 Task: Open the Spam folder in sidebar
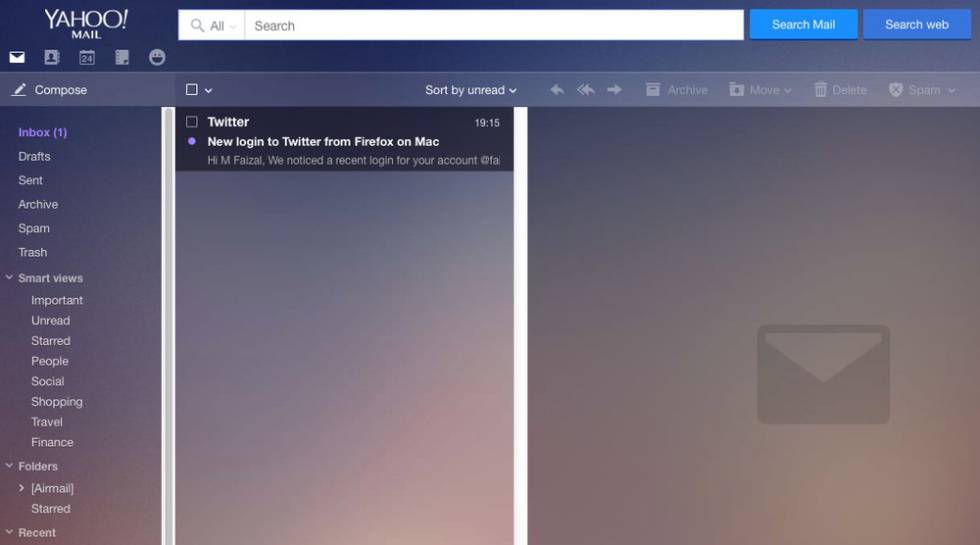click(x=34, y=229)
